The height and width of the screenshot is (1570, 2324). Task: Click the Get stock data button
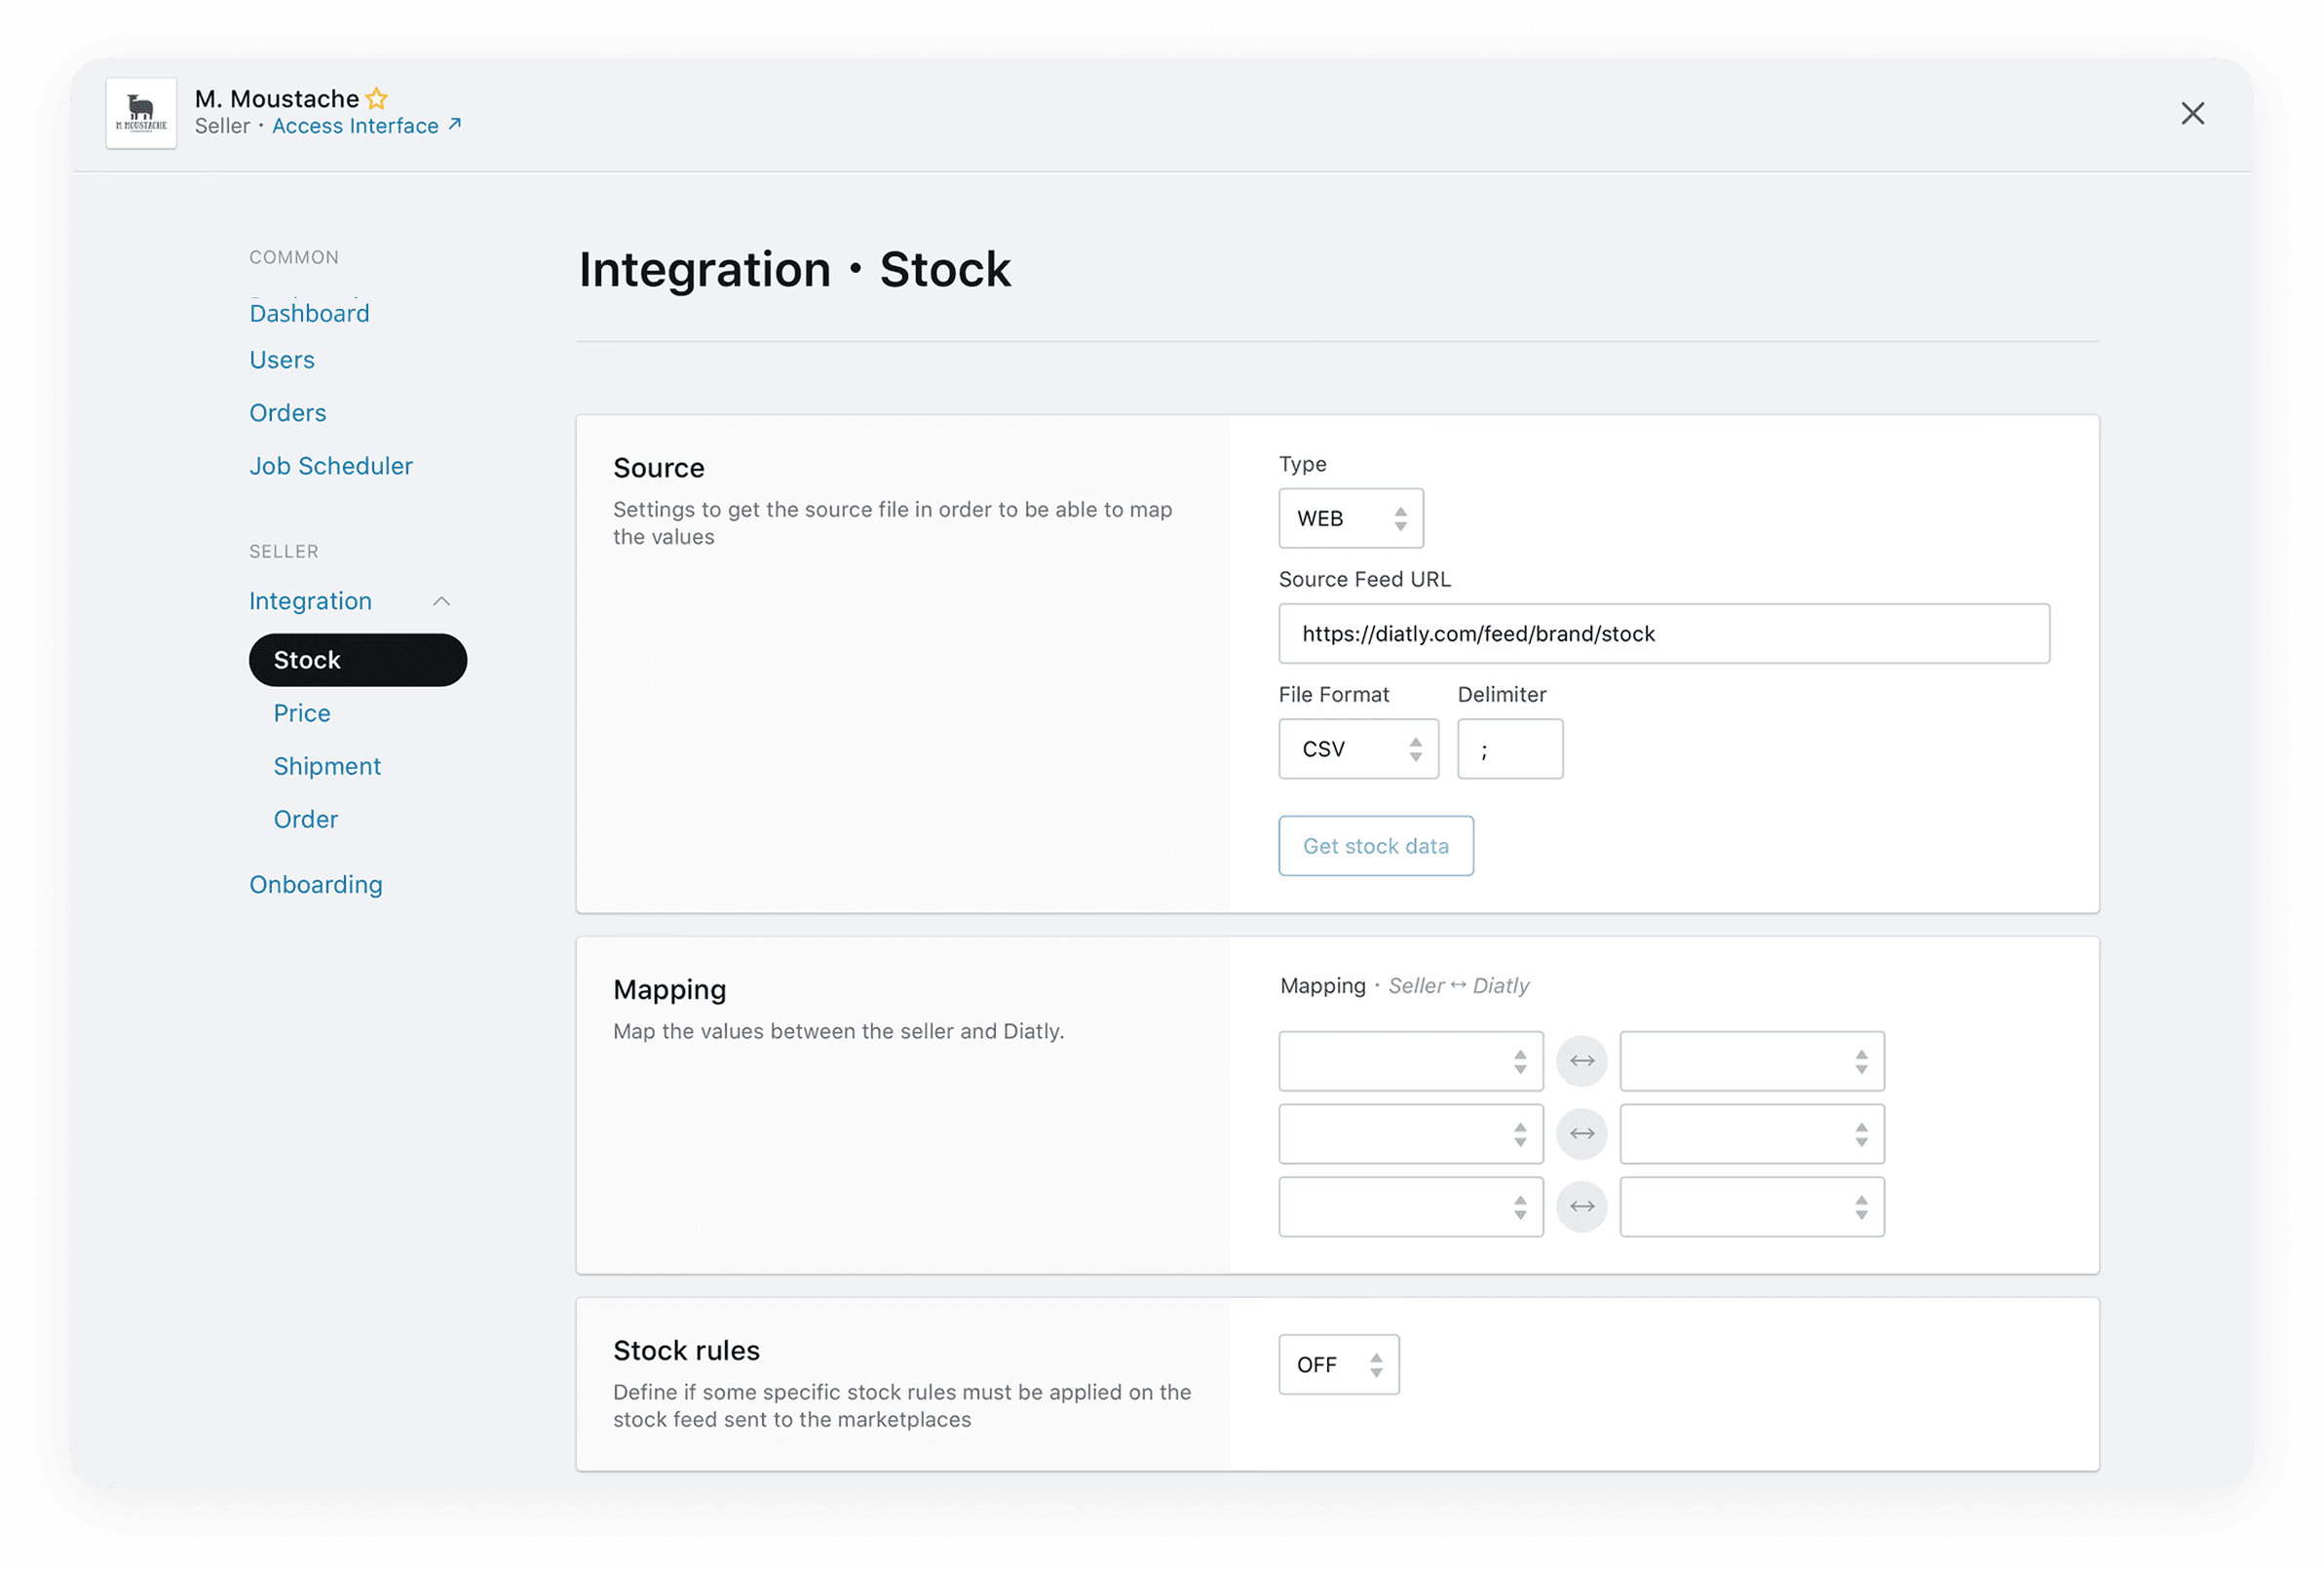tap(1375, 846)
